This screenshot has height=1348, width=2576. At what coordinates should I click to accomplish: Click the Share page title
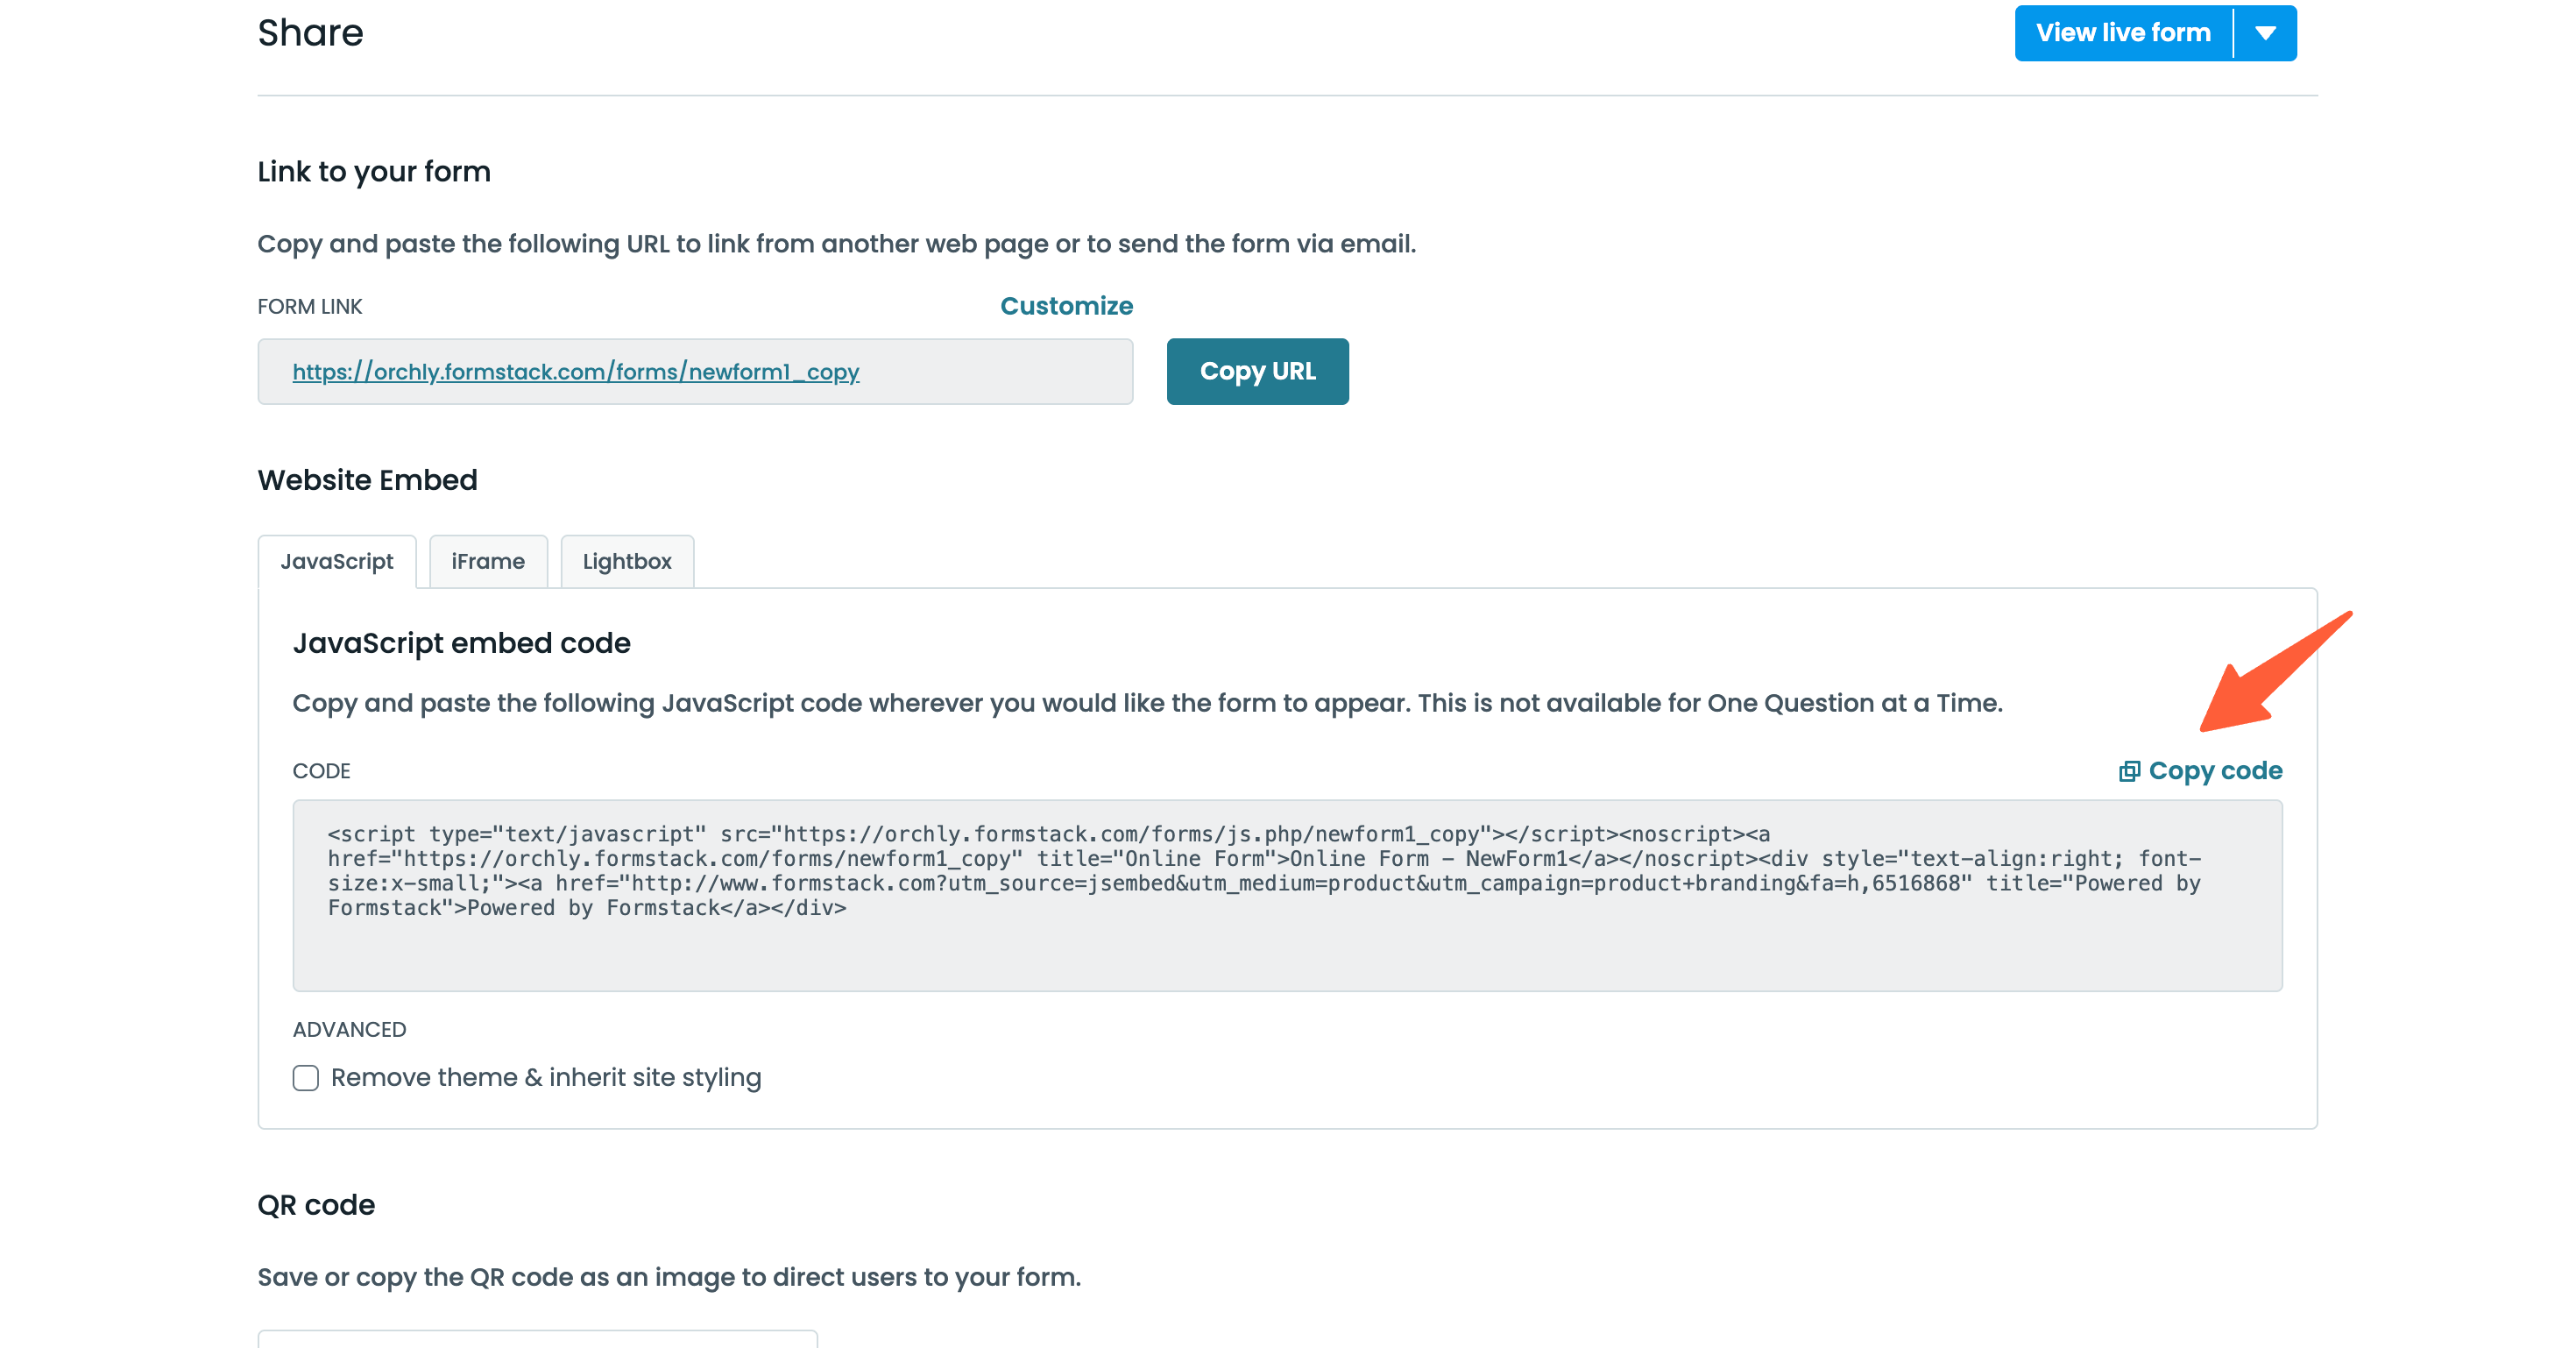click(x=310, y=33)
